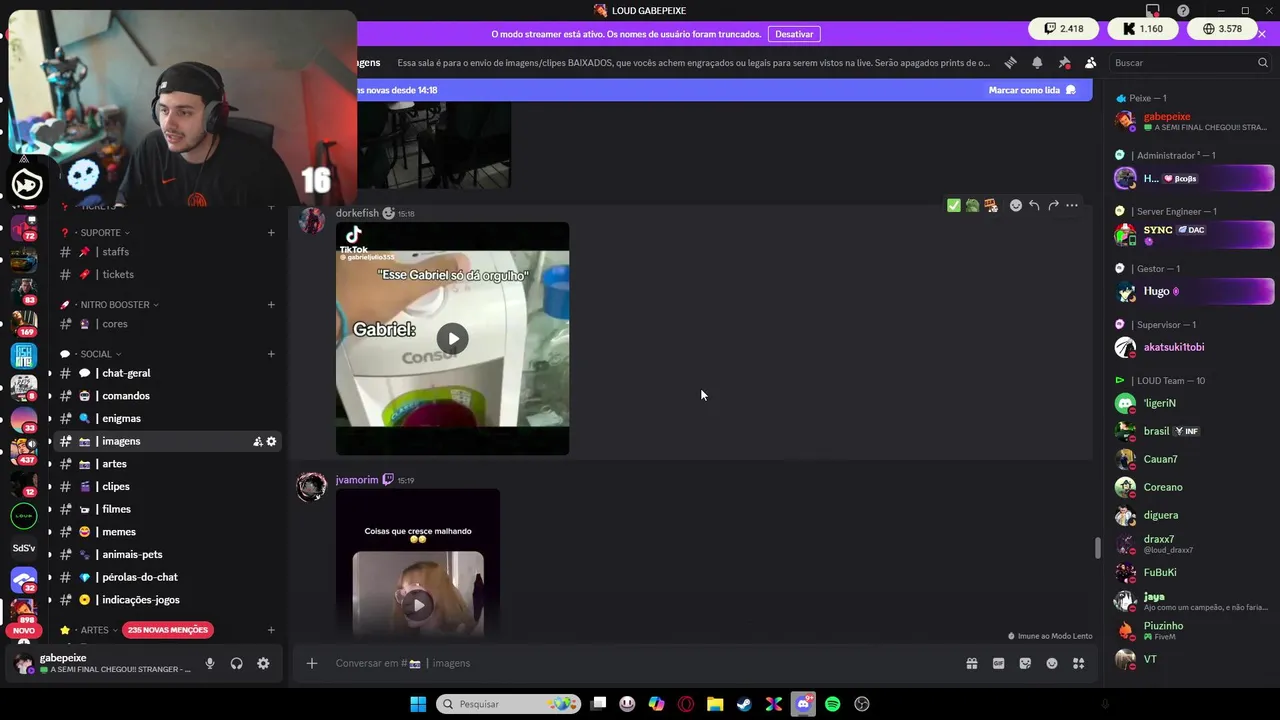Screen dimensions: 1280x720
Task: Open the apps launcher icon in message bar
Action: click(x=1079, y=663)
